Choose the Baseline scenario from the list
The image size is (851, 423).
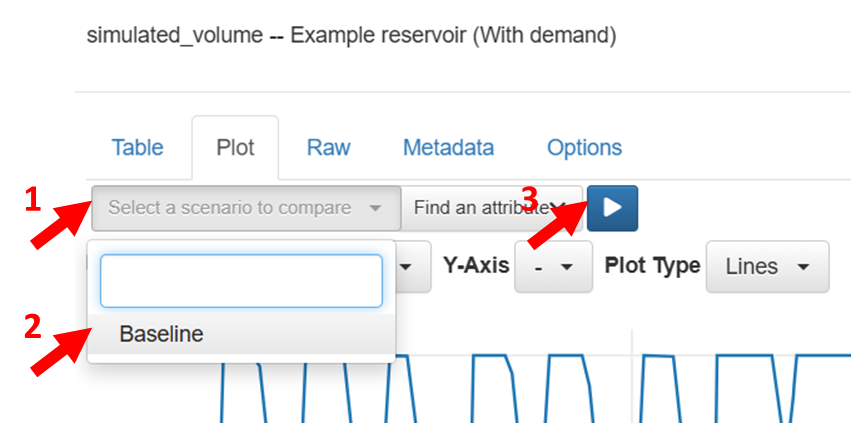pyautogui.click(x=161, y=334)
